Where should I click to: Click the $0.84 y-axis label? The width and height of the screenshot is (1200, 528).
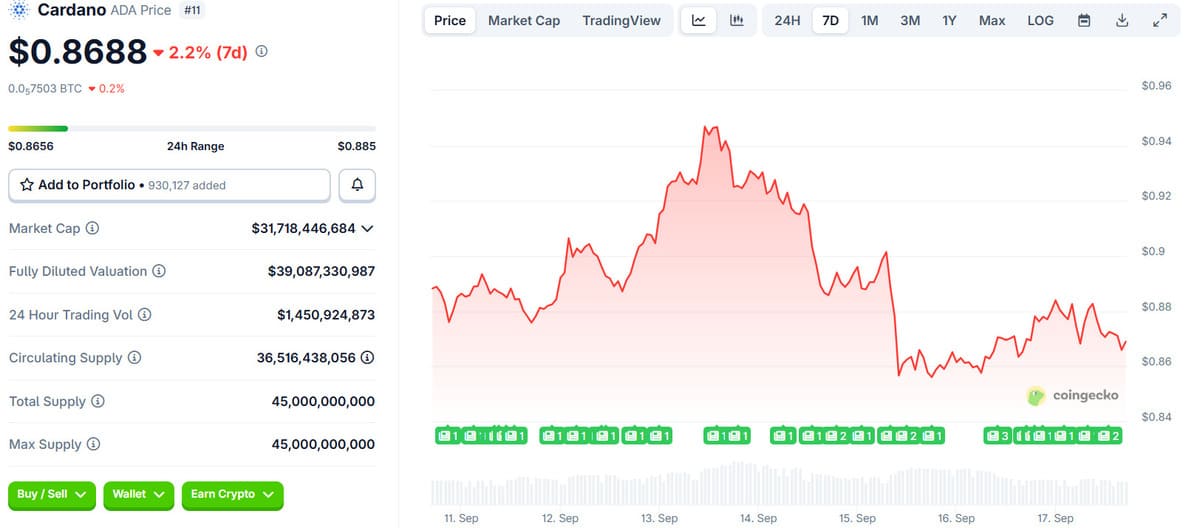tap(1156, 416)
